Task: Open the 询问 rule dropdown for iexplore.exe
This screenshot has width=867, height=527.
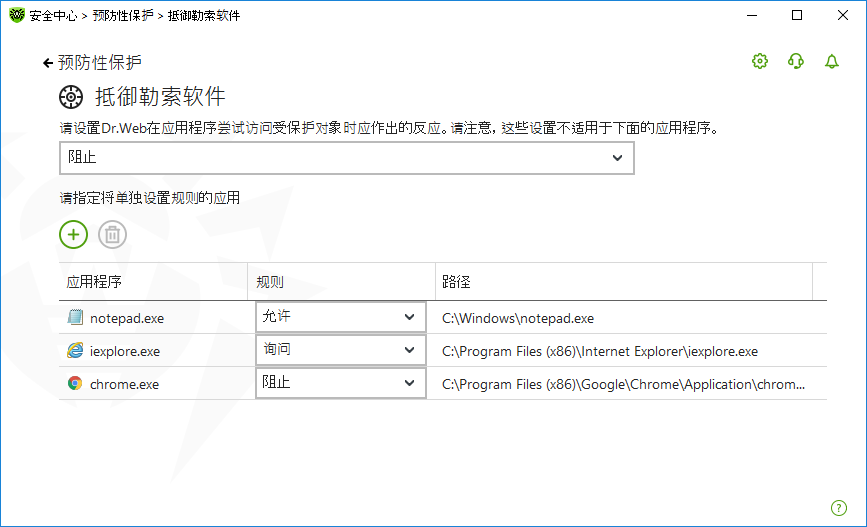Action: (x=340, y=350)
